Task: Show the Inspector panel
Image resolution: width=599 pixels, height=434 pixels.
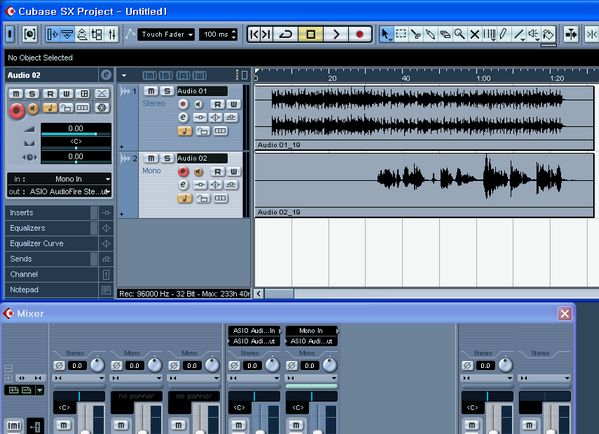Action: click(x=52, y=34)
